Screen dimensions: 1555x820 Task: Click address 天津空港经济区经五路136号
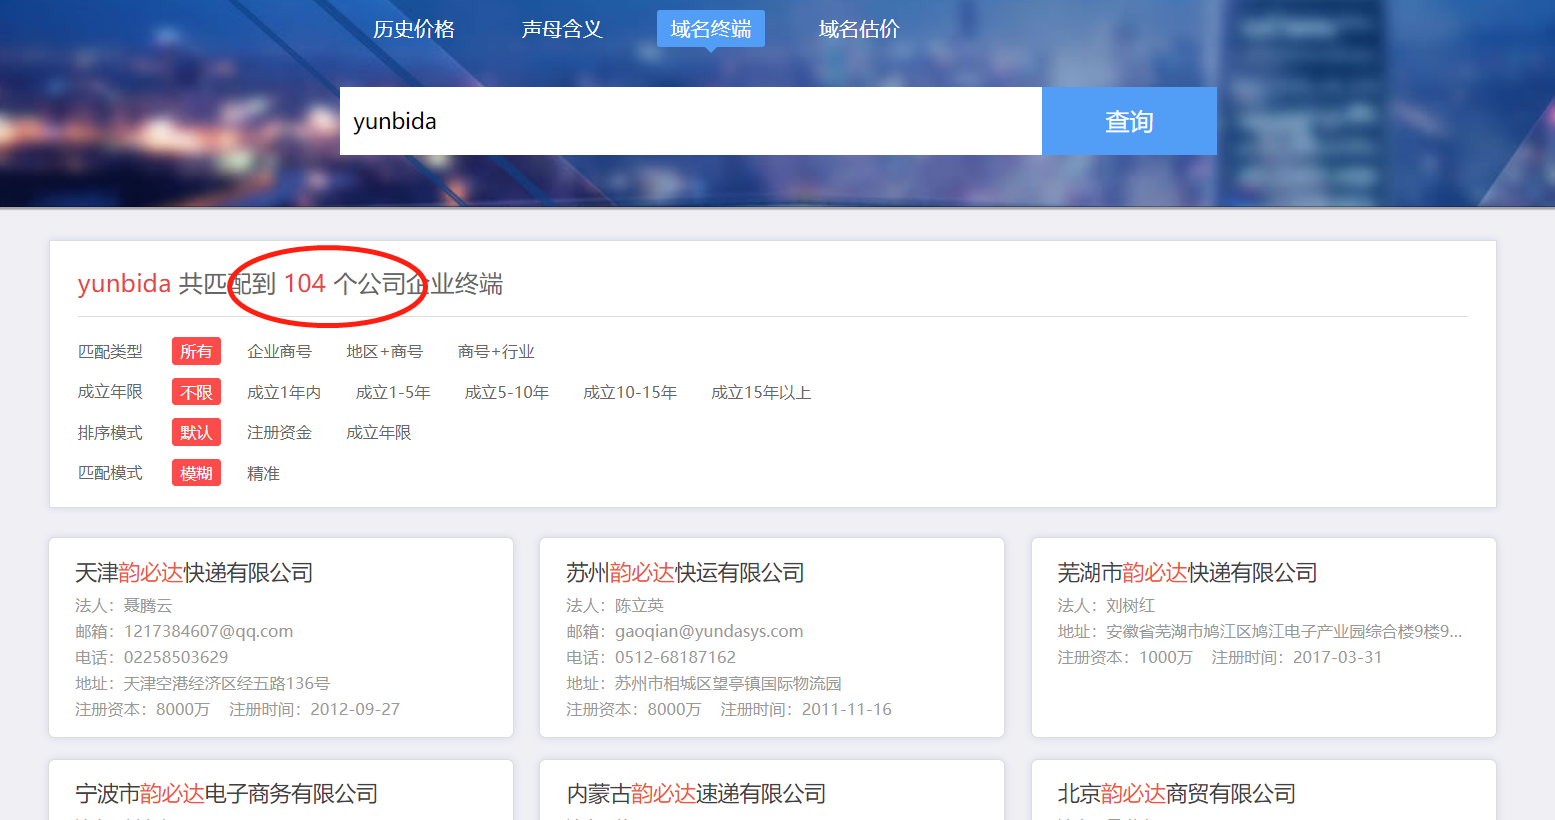(226, 683)
